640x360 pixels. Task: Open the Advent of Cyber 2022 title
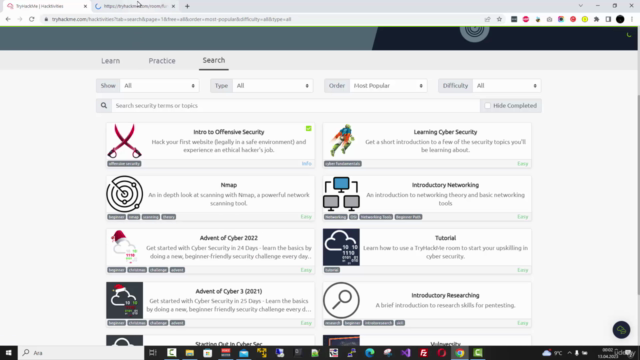click(229, 238)
